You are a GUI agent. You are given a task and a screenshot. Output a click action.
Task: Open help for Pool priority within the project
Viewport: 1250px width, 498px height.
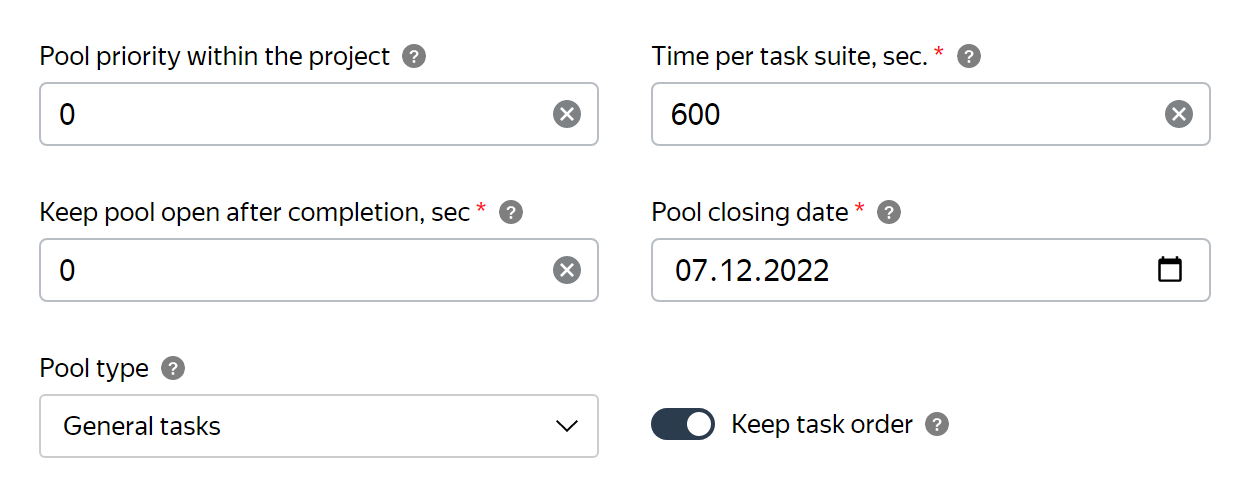pos(414,57)
